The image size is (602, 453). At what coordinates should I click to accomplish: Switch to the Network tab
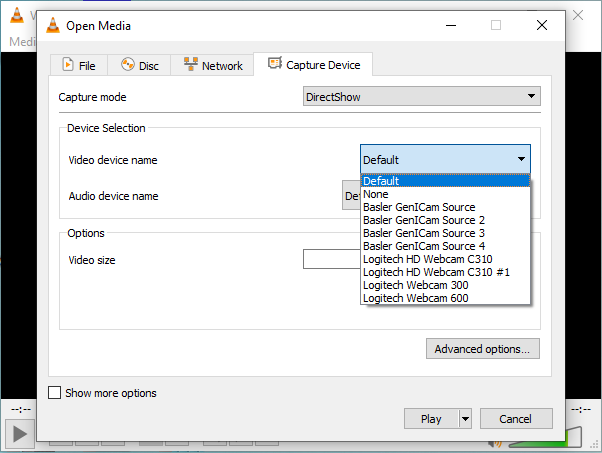point(212,65)
